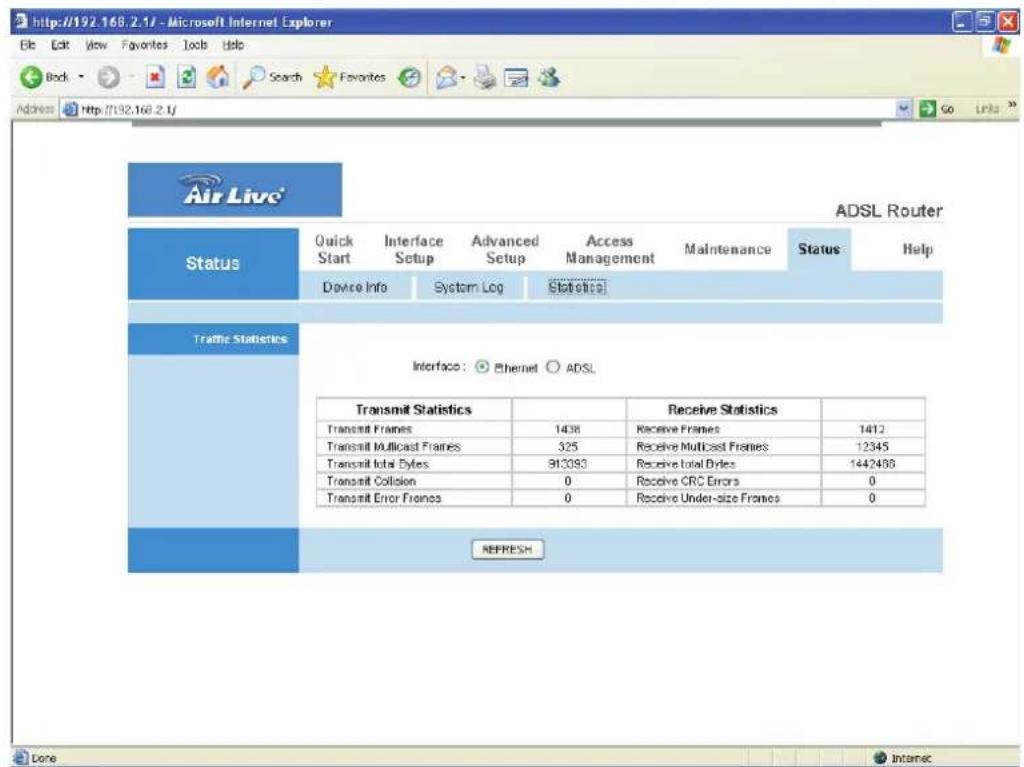Open the Statistics sub-tab

577,287
